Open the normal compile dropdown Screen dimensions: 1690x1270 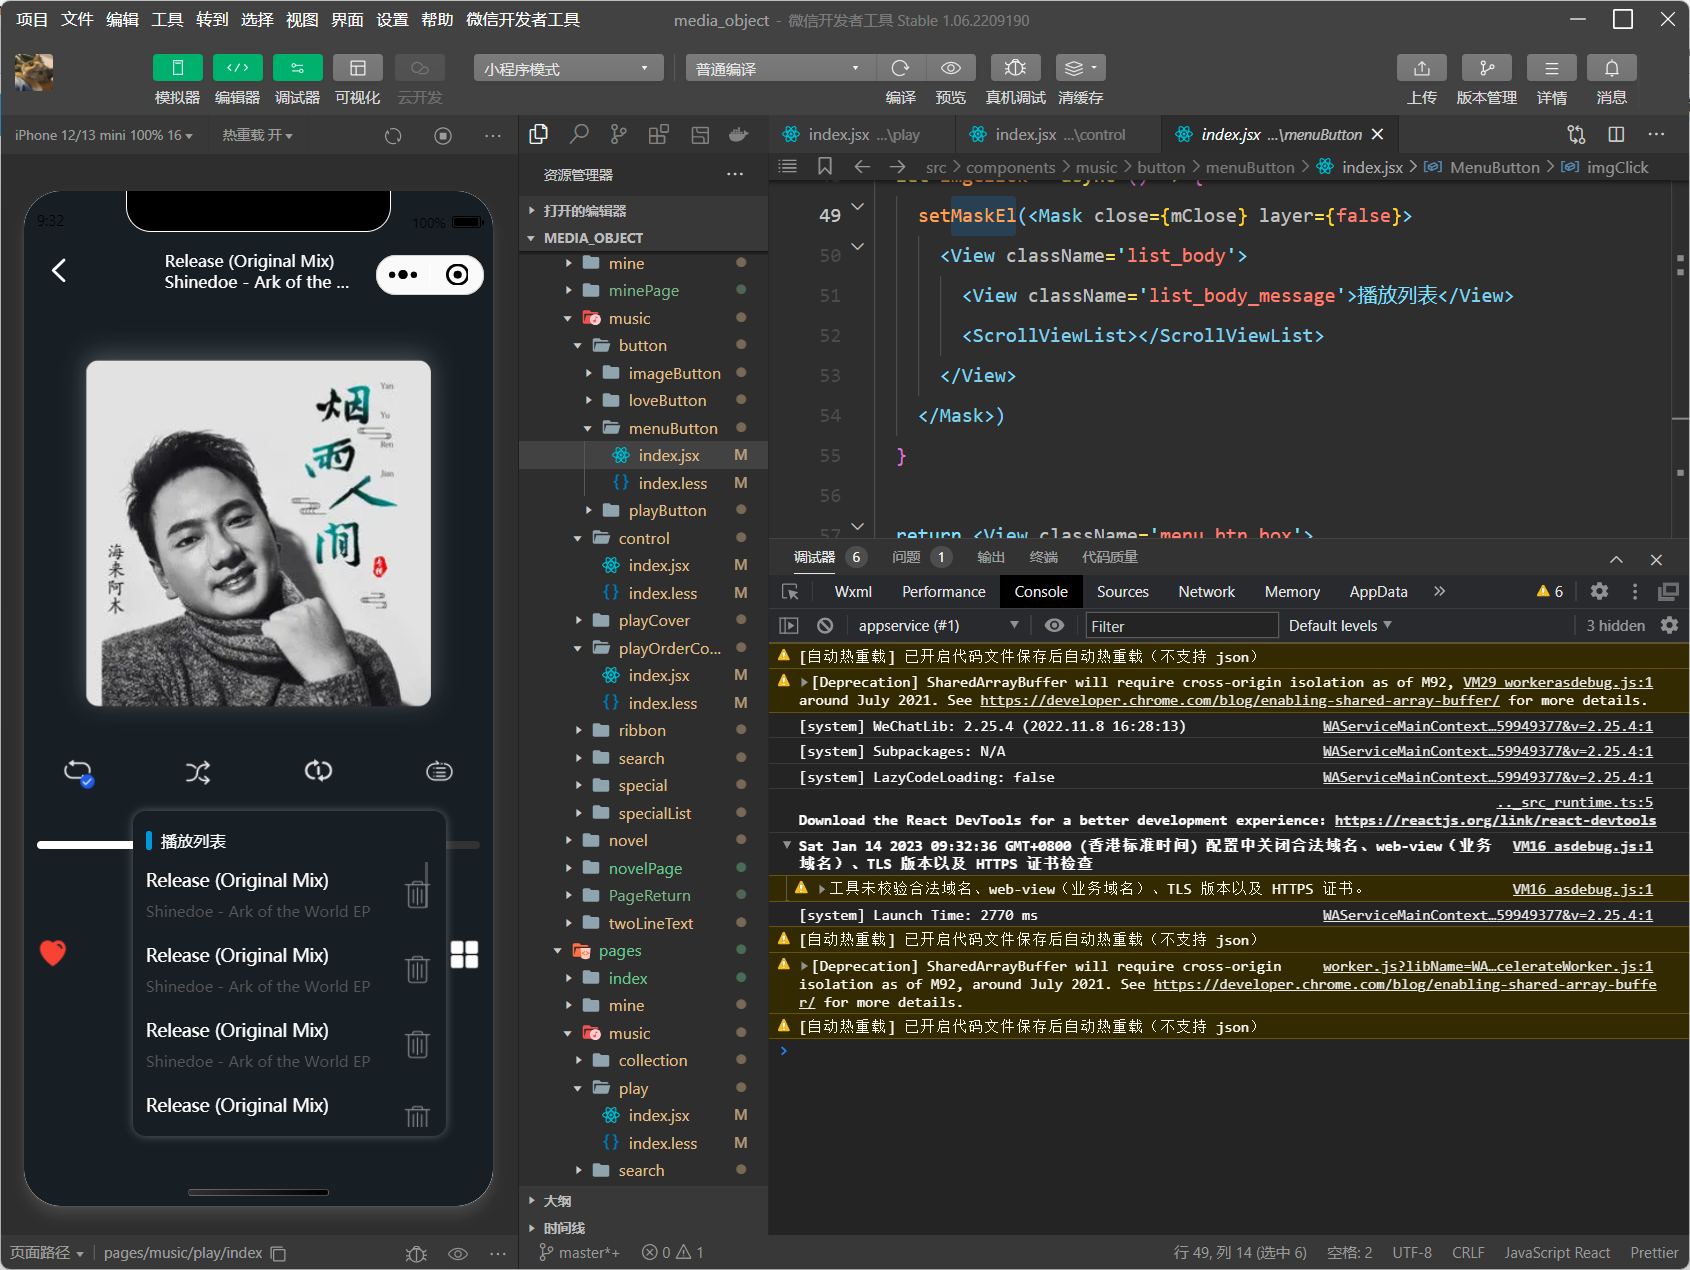780,68
